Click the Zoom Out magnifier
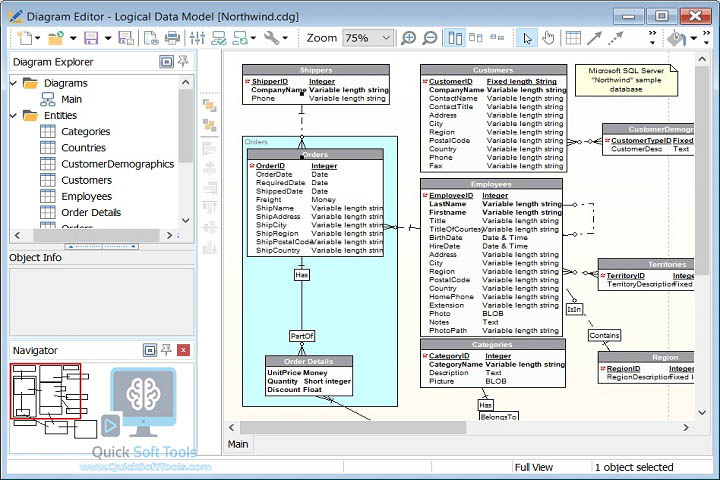This screenshot has height=480, width=720. coord(430,38)
